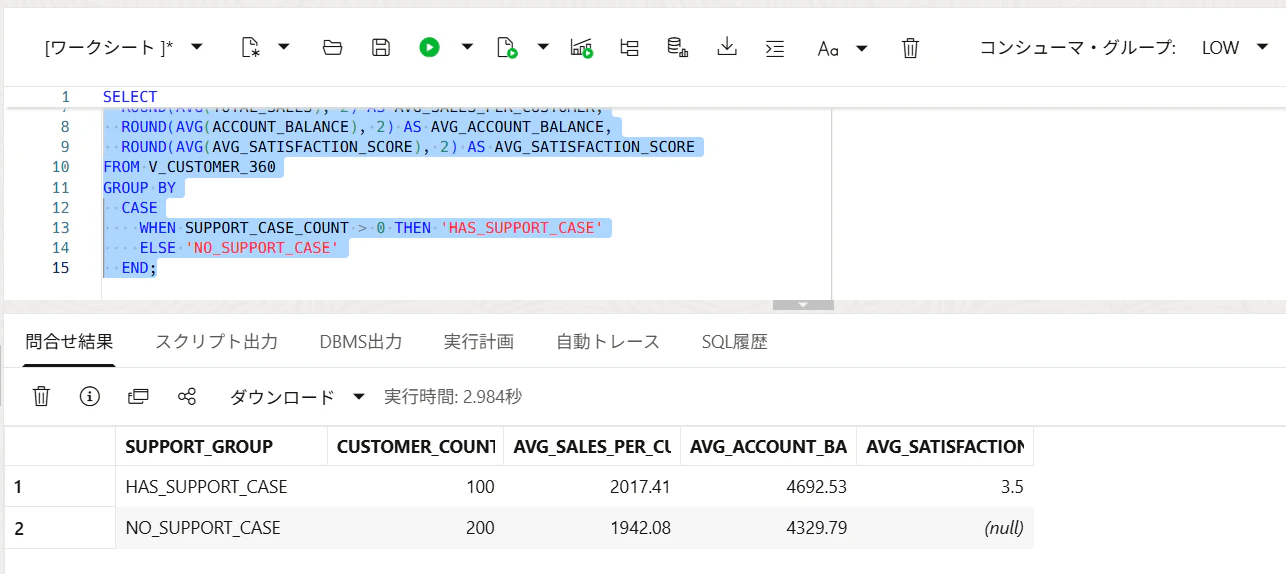Select the customer count cell 100

(415, 487)
